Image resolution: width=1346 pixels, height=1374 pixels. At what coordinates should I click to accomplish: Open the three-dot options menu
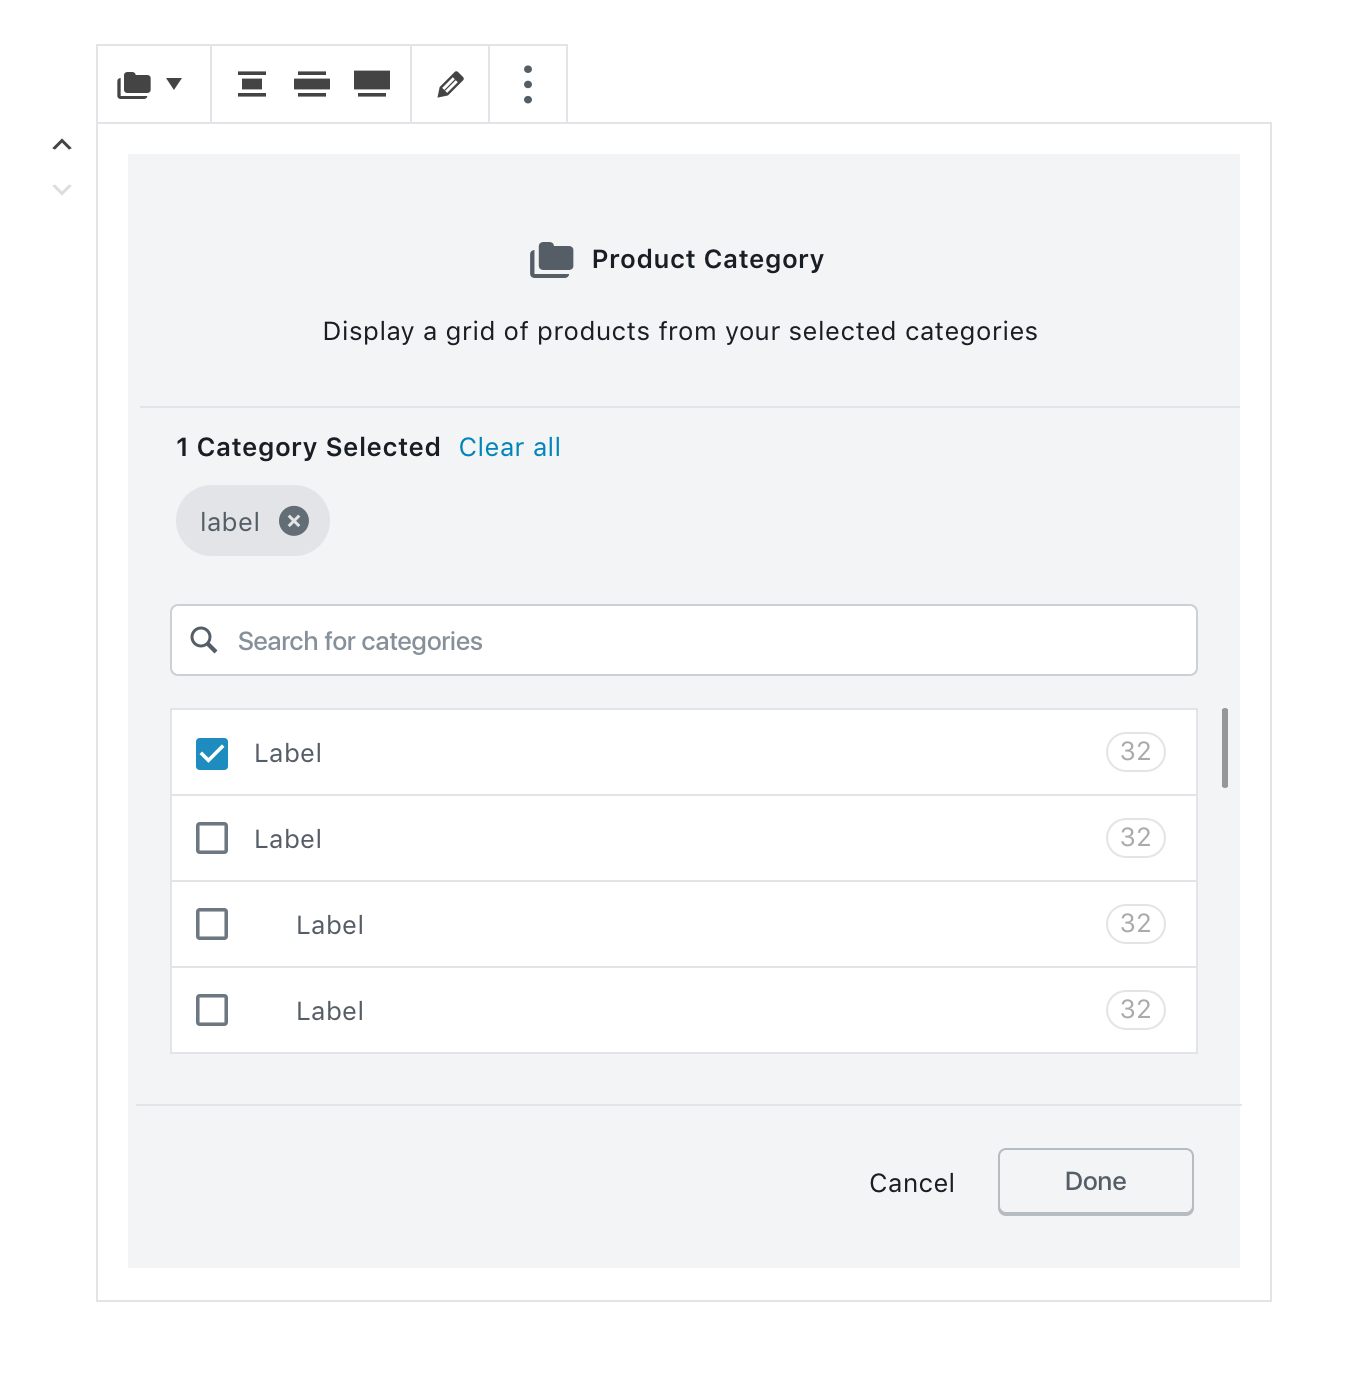(x=527, y=84)
